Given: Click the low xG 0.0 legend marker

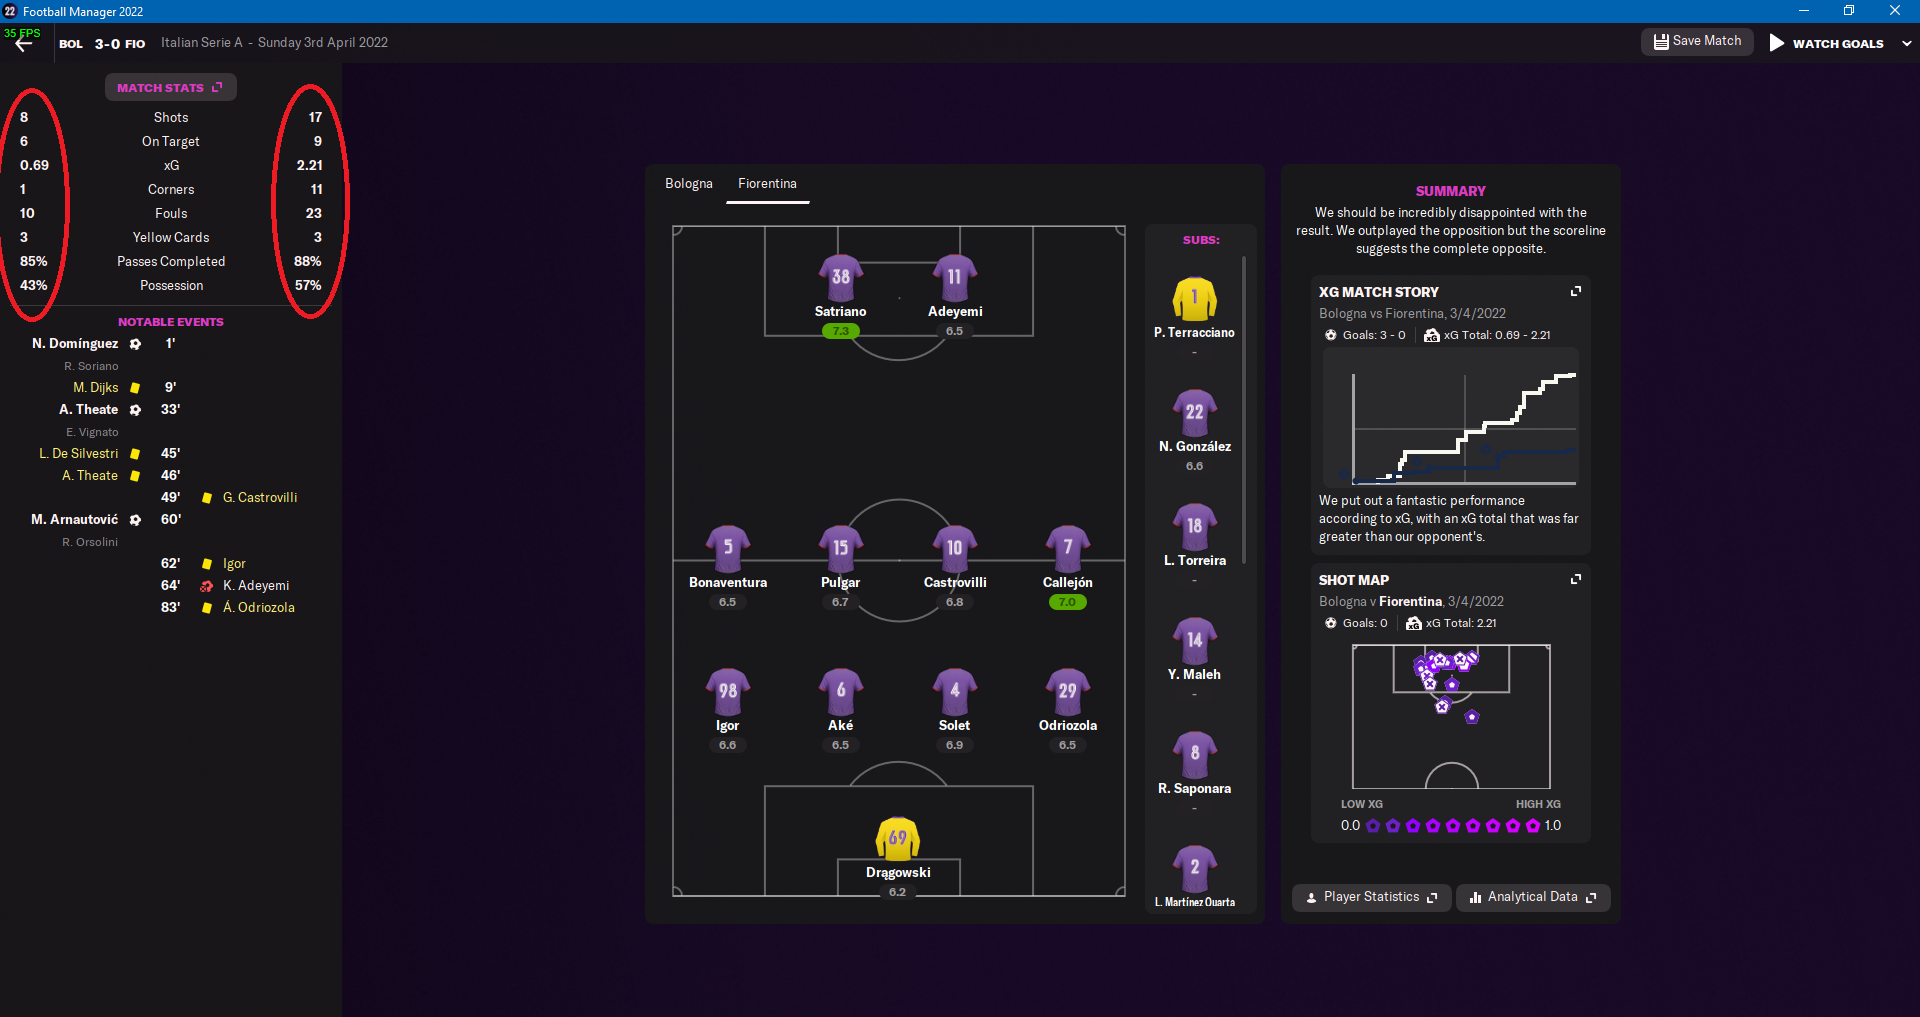Looking at the screenshot, I should click(x=1373, y=826).
